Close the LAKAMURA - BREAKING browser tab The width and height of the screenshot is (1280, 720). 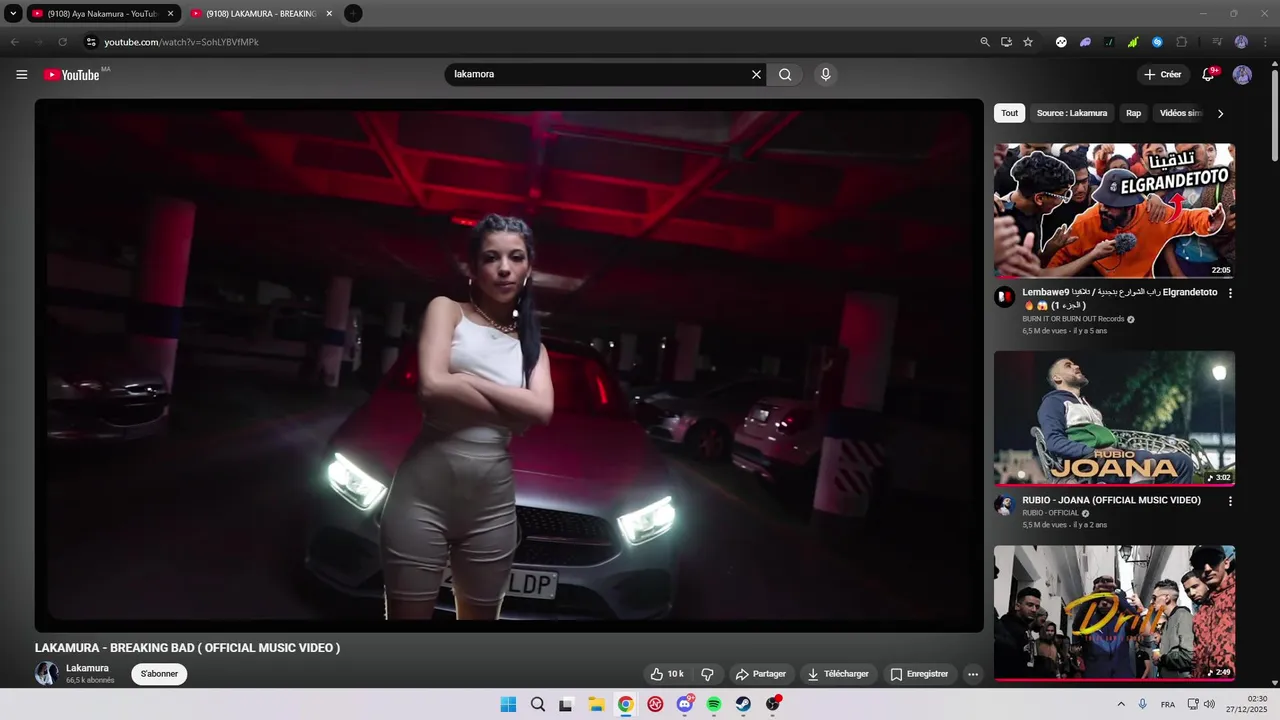click(x=329, y=14)
